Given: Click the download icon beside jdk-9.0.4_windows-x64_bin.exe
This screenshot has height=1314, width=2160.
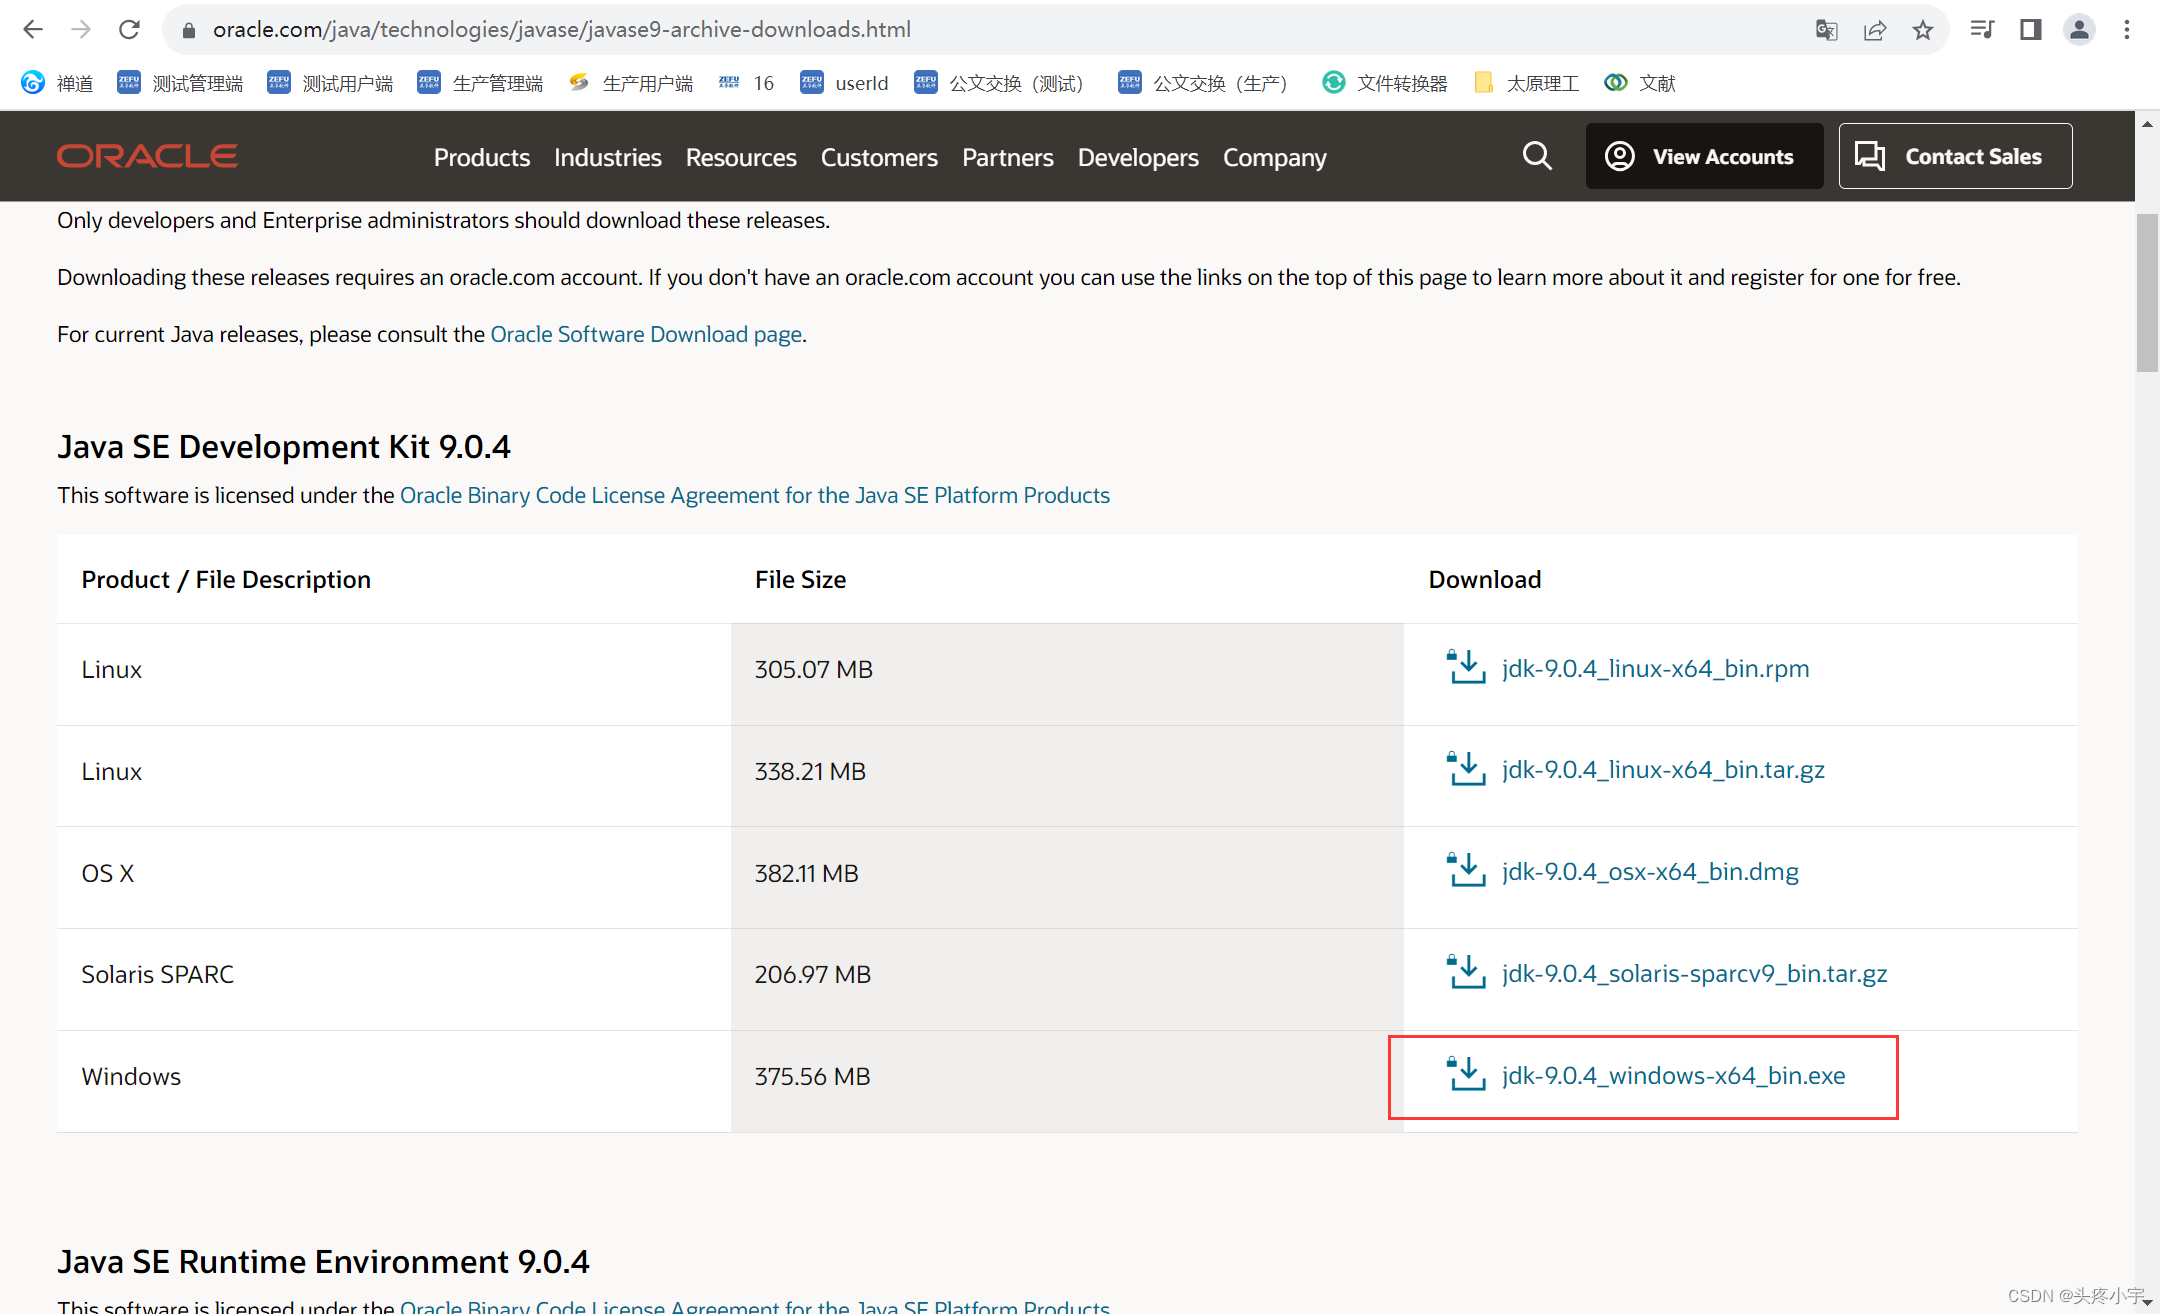Looking at the screenshot, I should coord(1464,1074).
